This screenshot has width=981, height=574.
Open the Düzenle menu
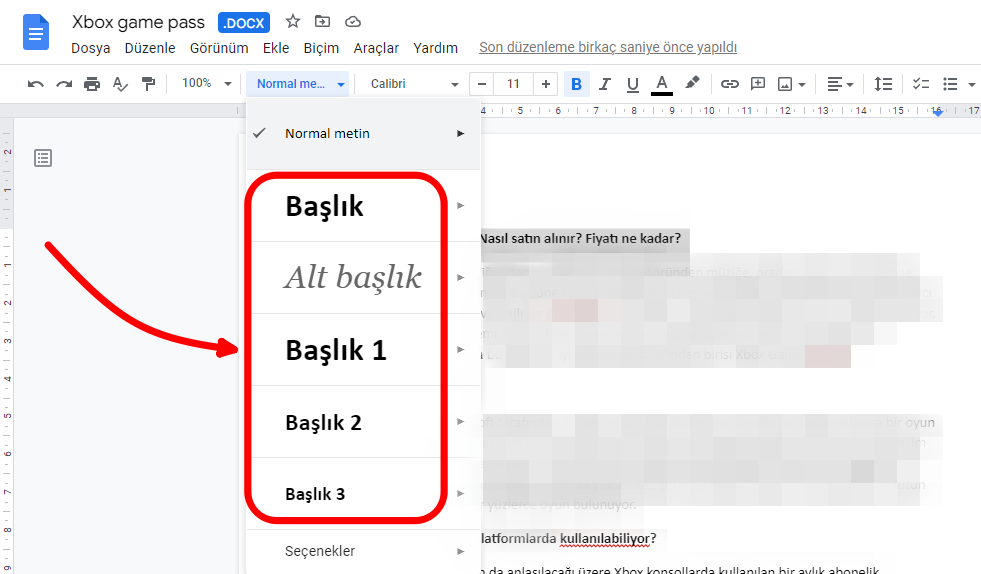[150, 48]
